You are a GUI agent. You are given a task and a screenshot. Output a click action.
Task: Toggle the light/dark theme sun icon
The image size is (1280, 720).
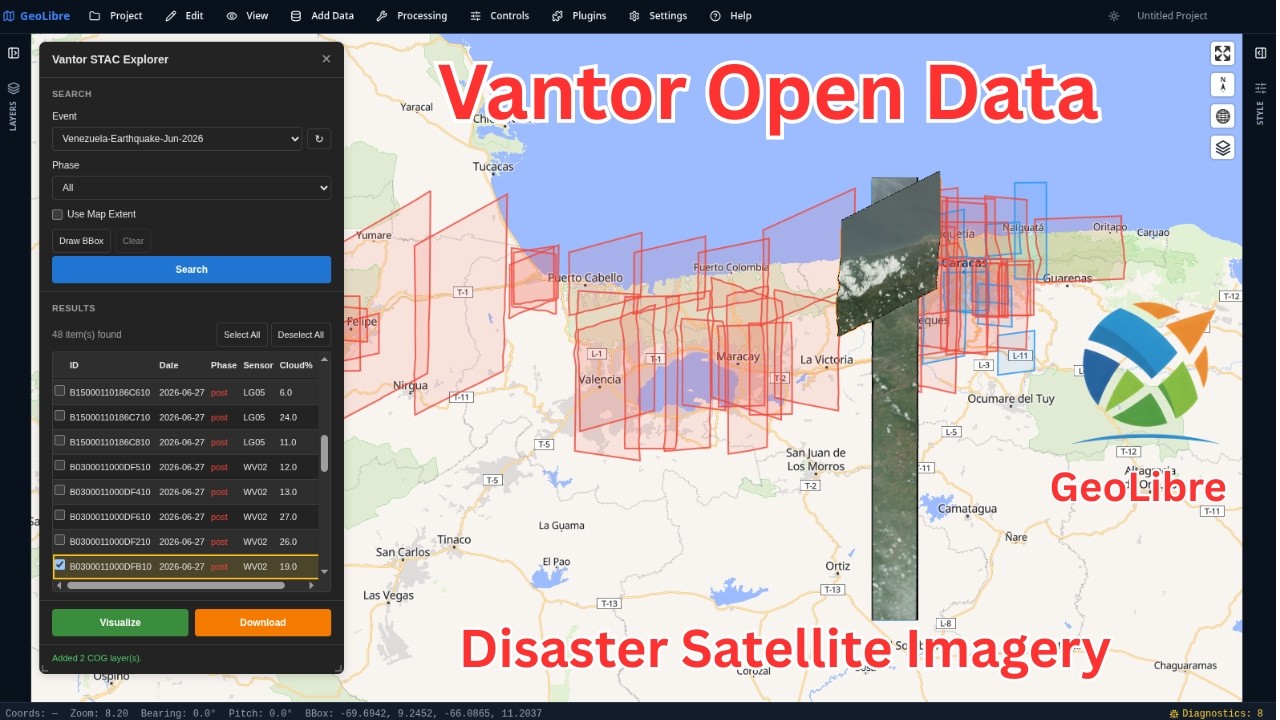[x=1114, y=16]
